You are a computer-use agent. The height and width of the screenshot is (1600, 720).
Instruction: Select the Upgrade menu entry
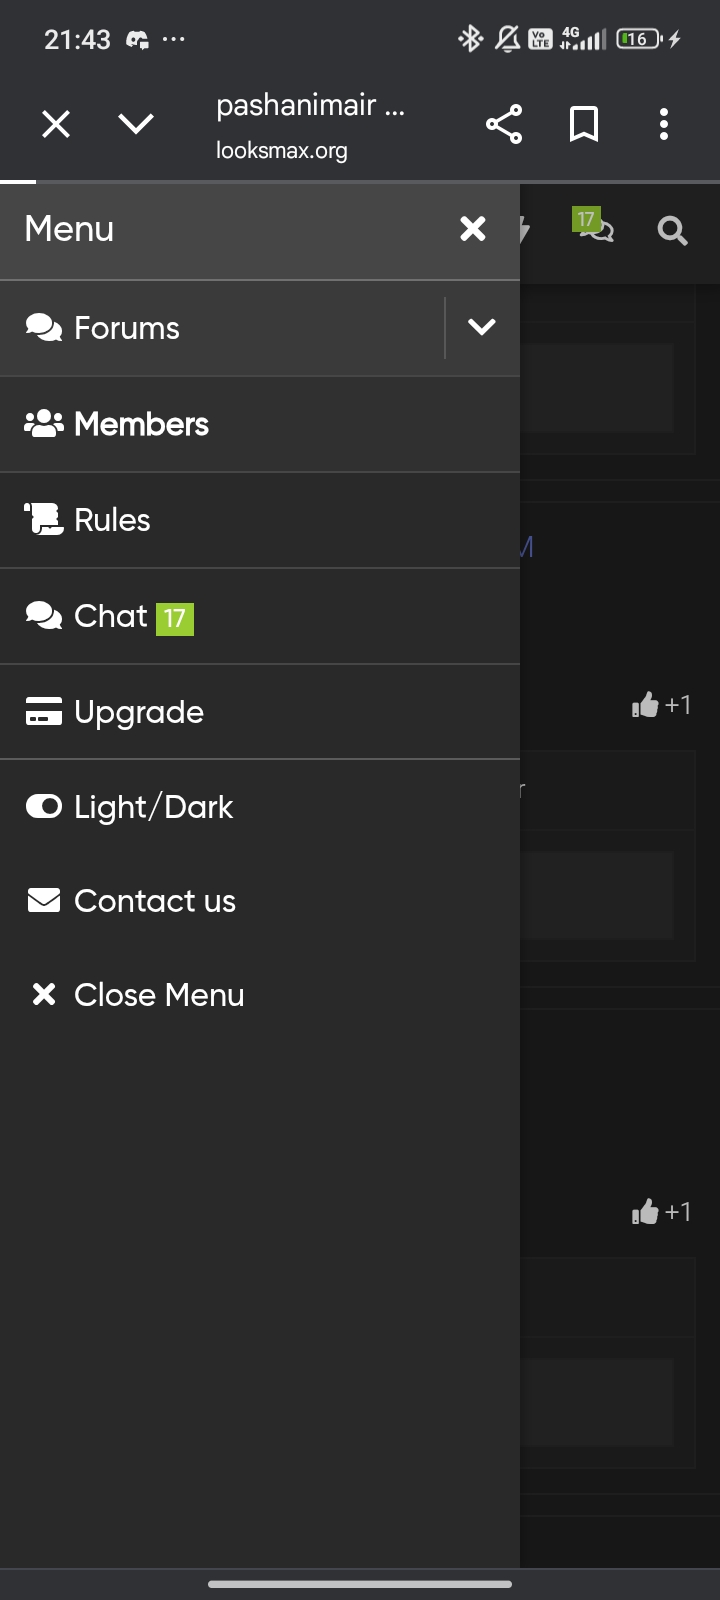(138, 712)
